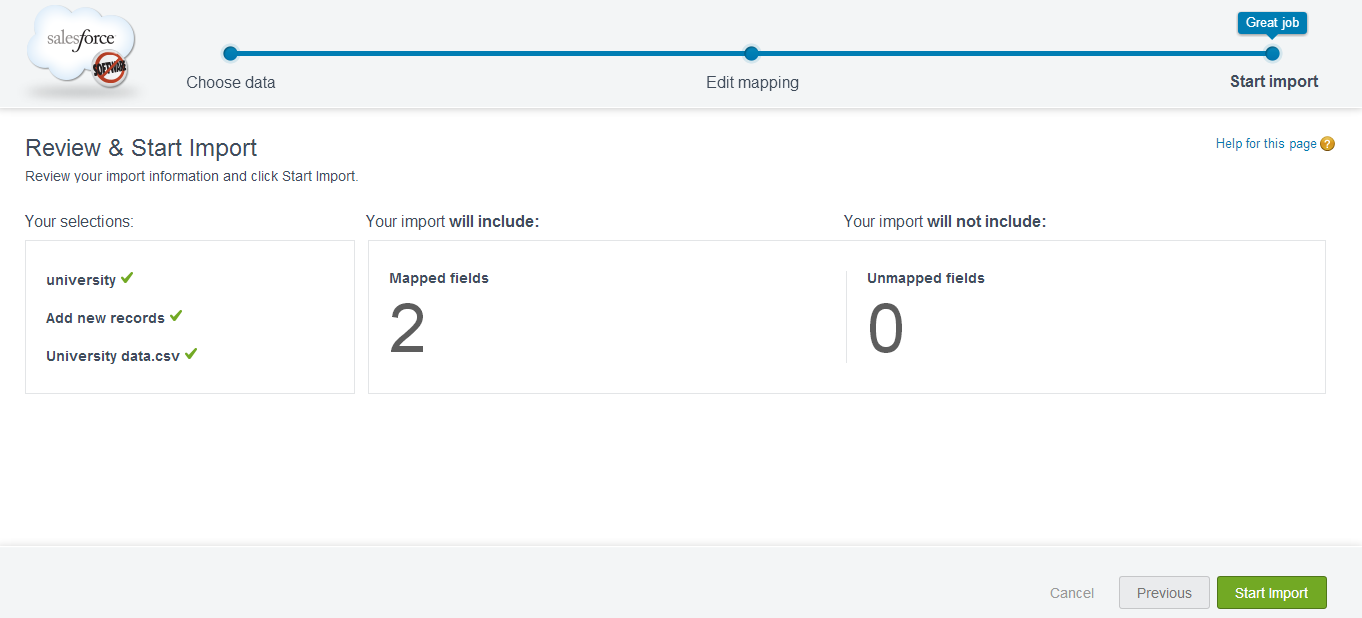1362x618 pixels.
Task: Click the Add new records text
Action: (105, 318)
